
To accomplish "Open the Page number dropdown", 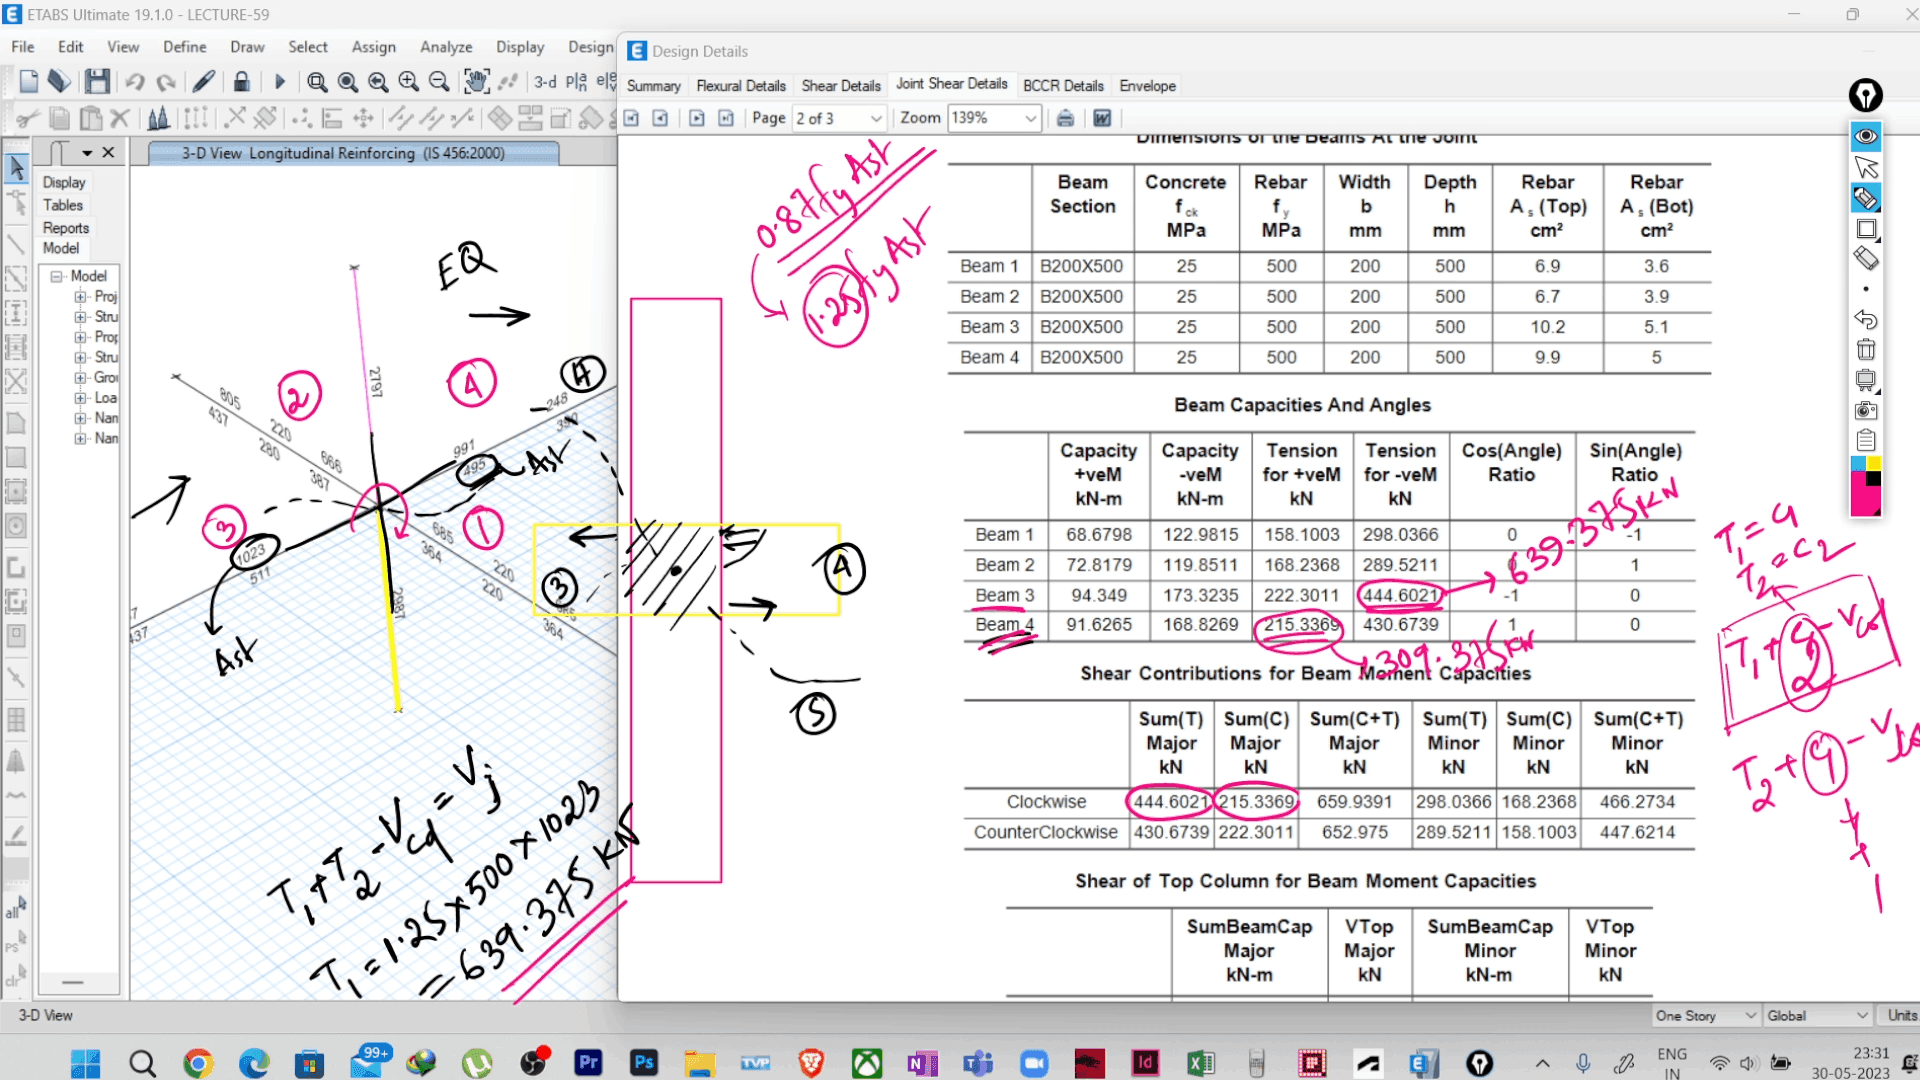I will [x=876, y=118].
